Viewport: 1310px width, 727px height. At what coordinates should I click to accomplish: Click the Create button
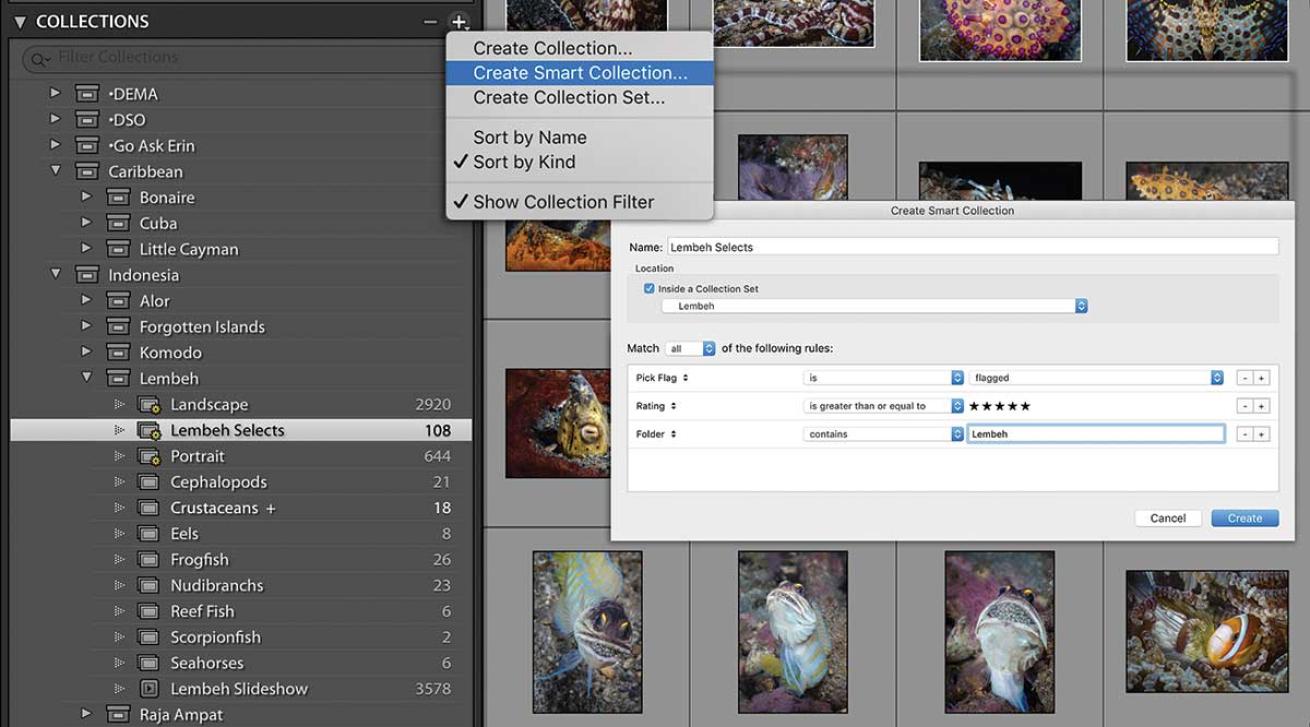[x=1244, y=518]
